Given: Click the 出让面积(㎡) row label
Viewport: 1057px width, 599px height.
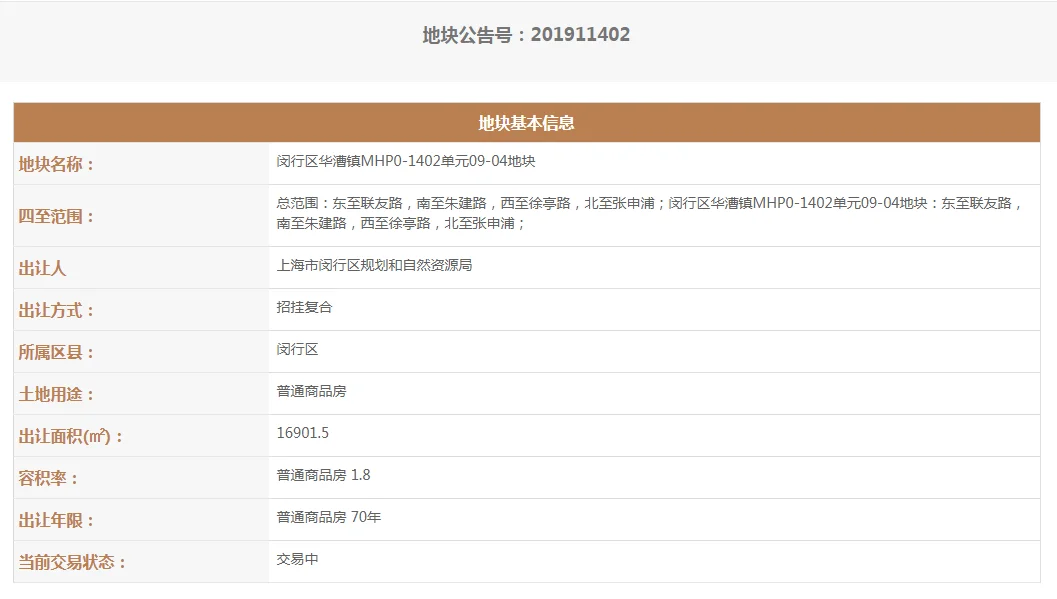Looking at the screenshot, I should 71,437.
